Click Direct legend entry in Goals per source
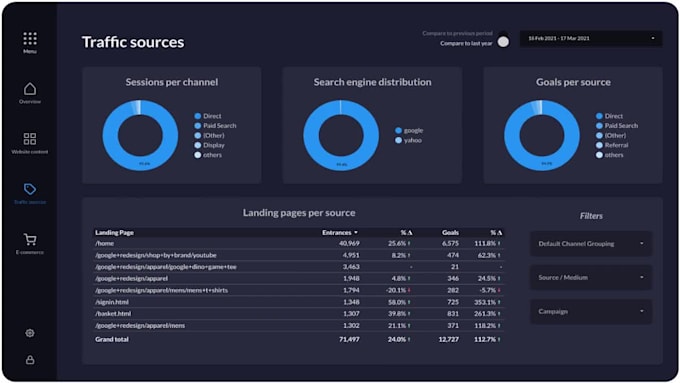The image size is (680, 383). (609, 116)
